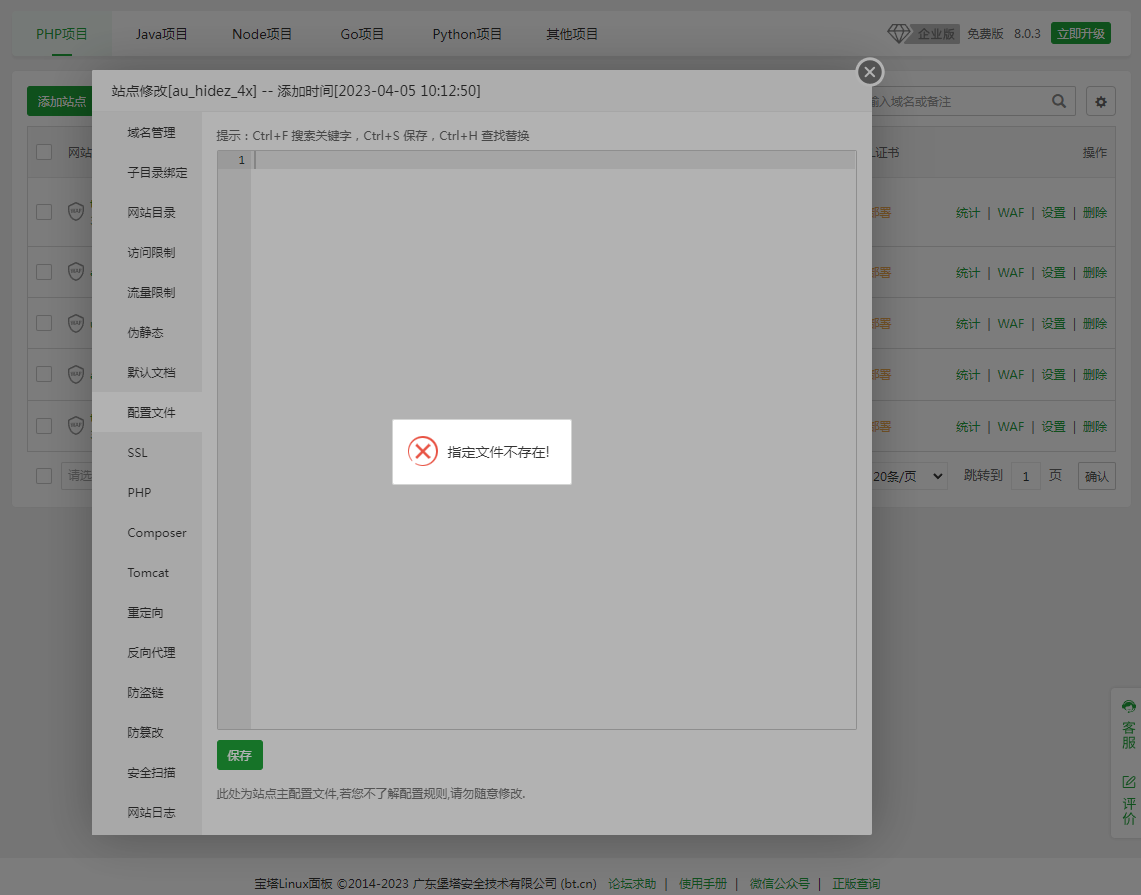Toggle the bottom batch-select checkbox
Viewport: 1141px width, 895px height.
tap(44, 476)
